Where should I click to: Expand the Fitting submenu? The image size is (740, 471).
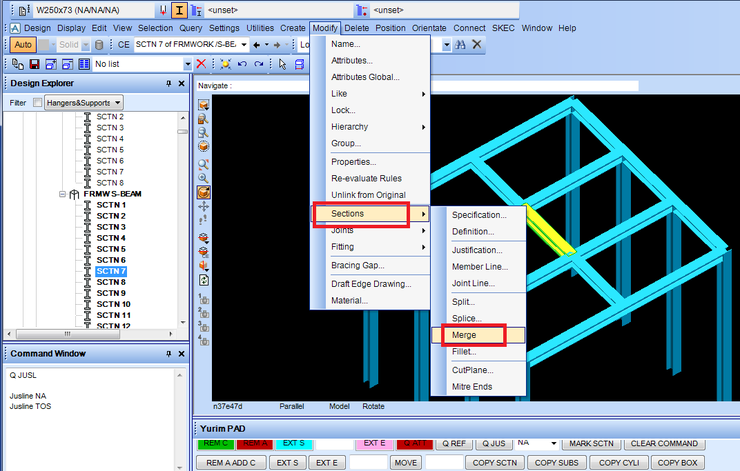pyautogui.click(x=370, y=247)
